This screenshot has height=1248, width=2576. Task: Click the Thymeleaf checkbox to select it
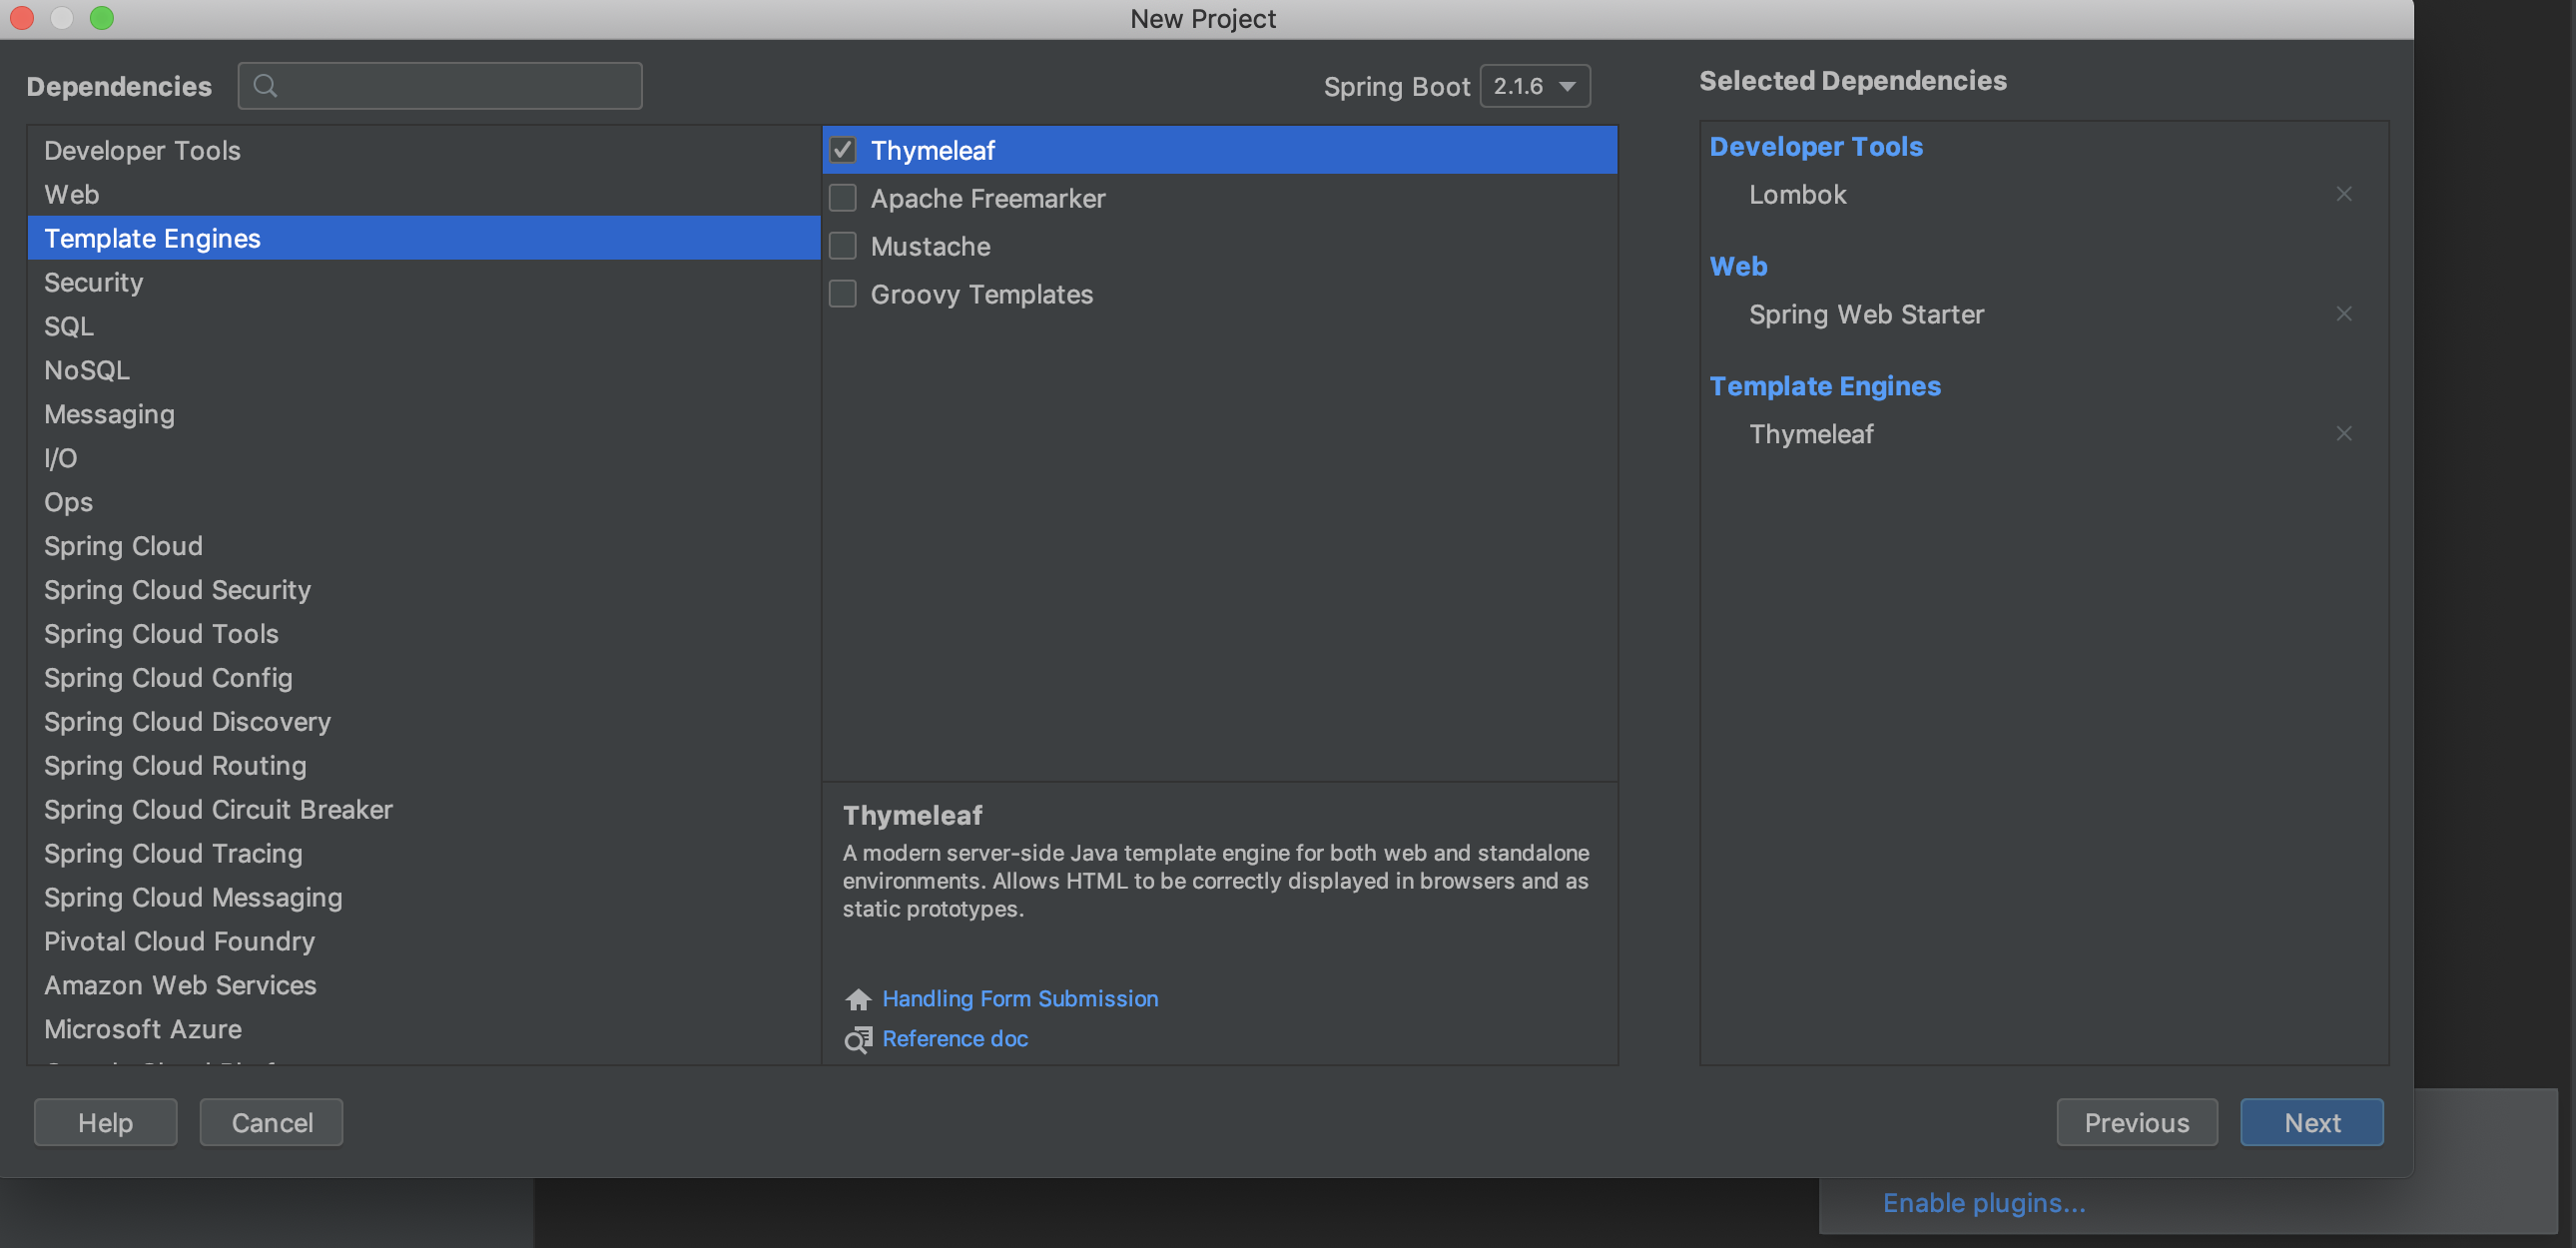pos(843,150)
